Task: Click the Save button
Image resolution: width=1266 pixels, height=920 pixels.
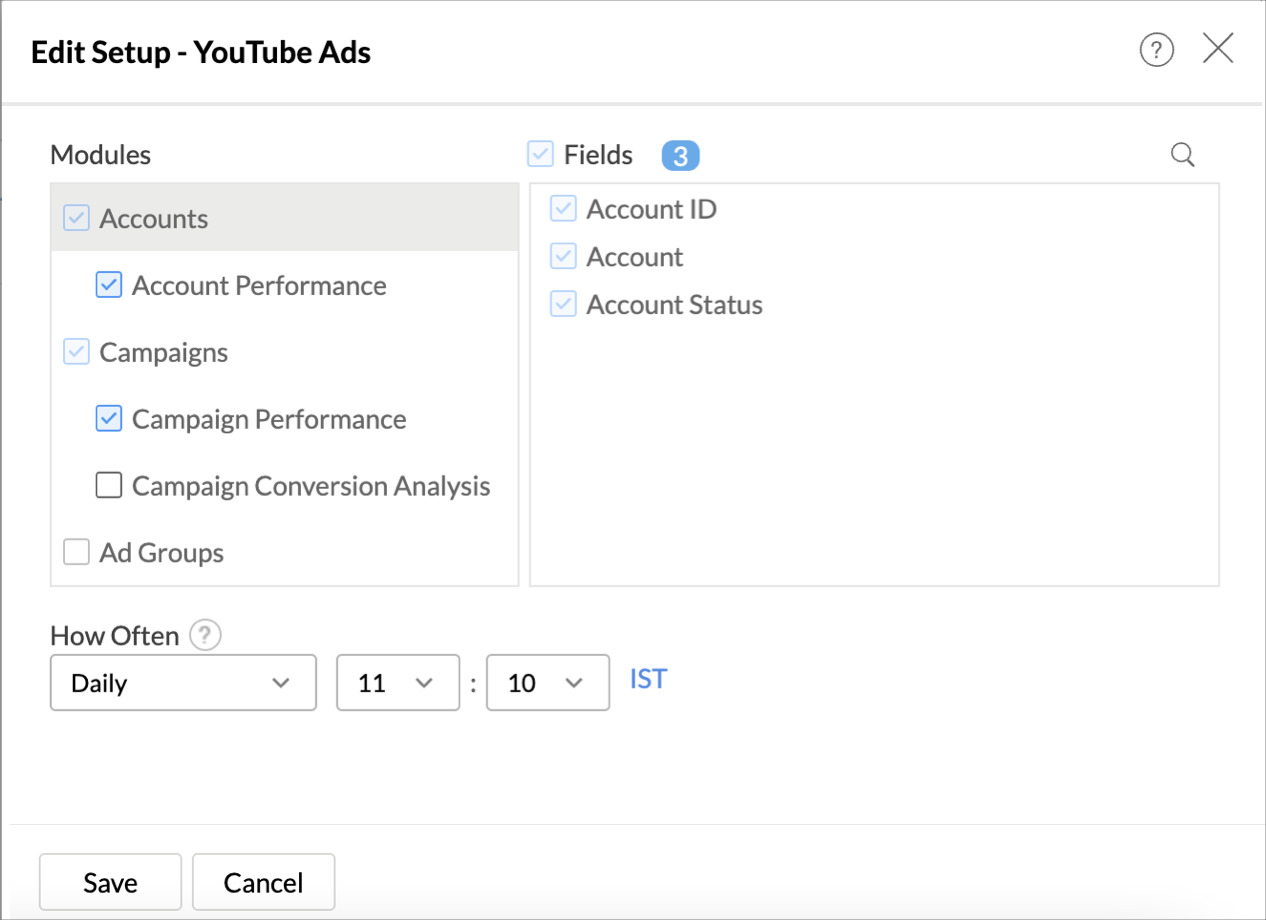Action: coord(110,882)
